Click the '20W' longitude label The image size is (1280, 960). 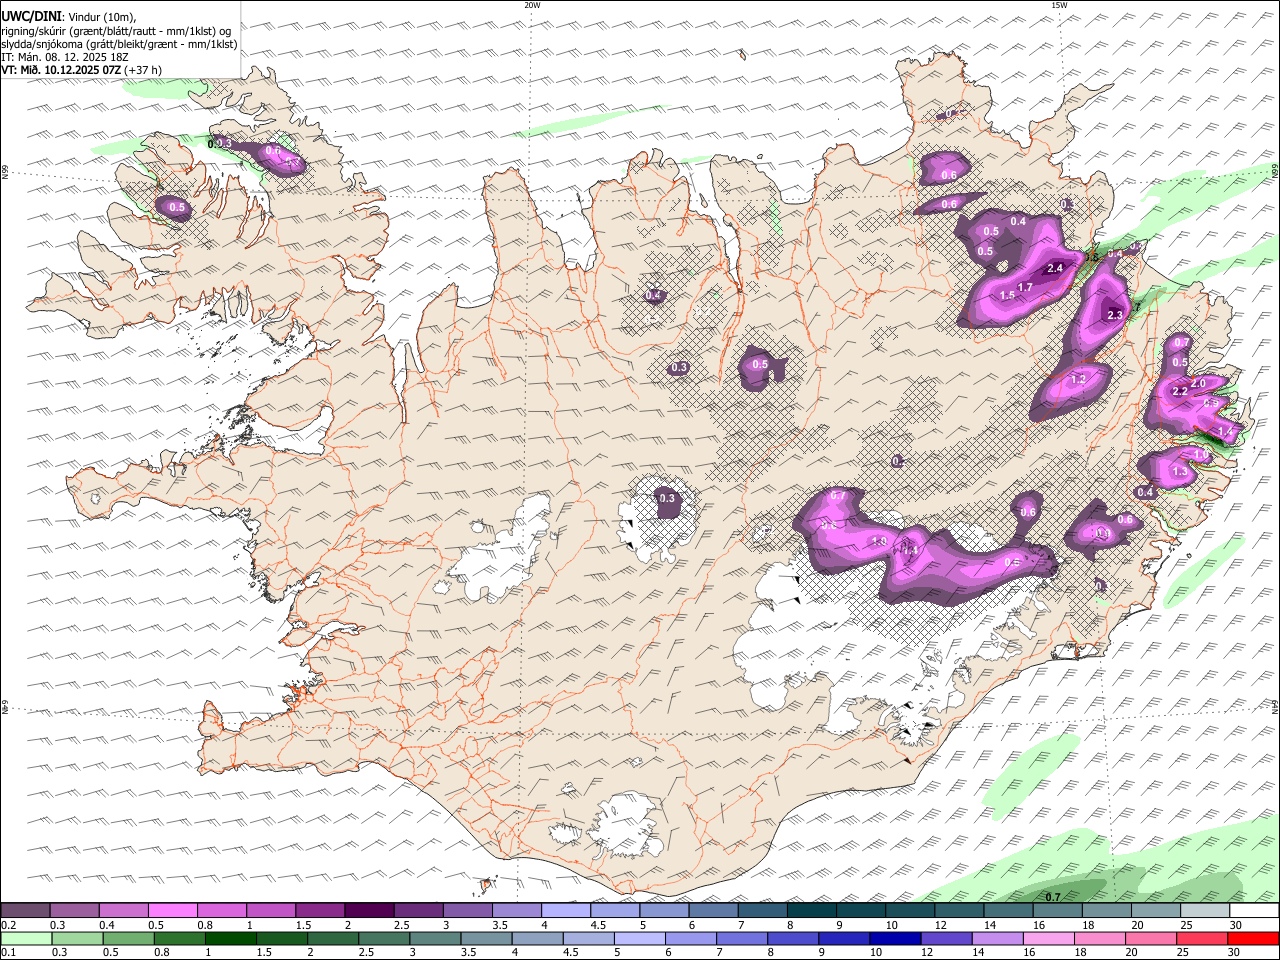point(532,5)
